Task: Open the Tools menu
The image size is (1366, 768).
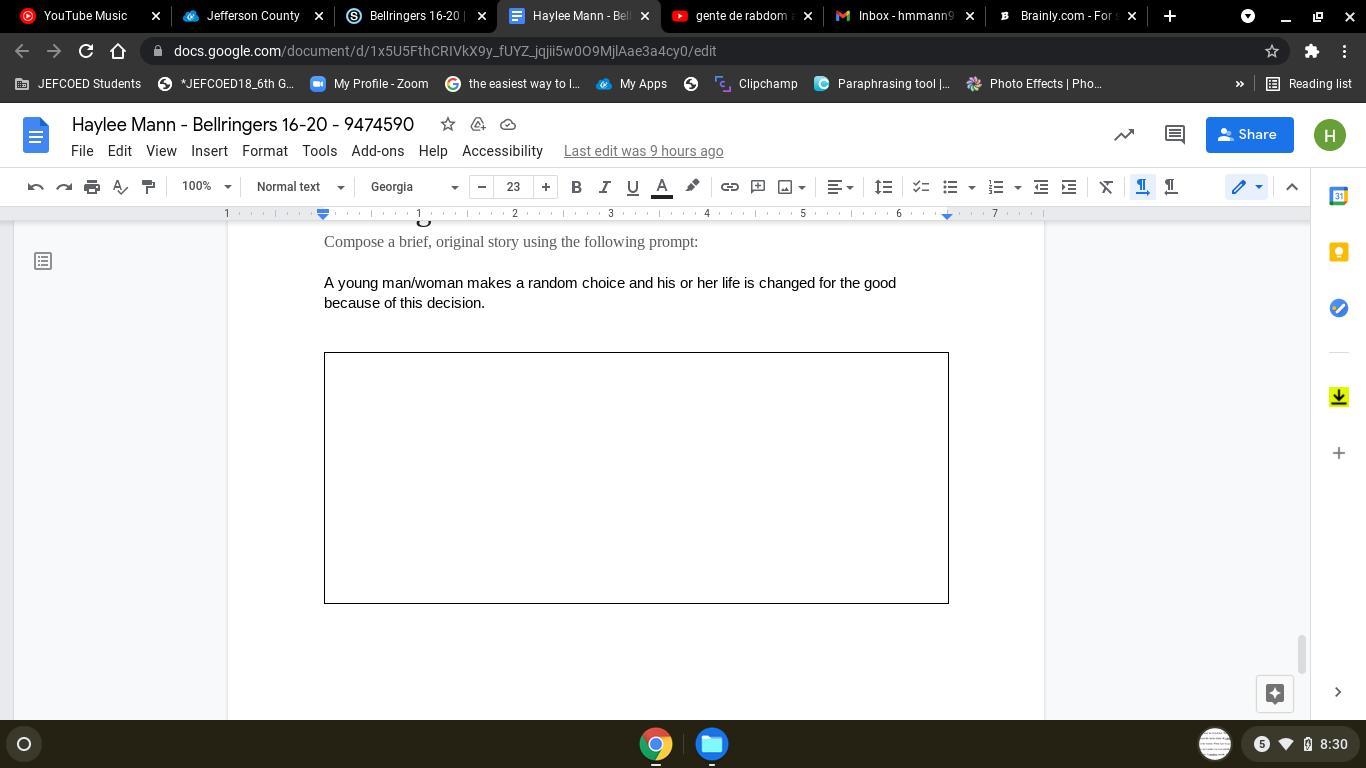Action: pyautogui.click(x=320, y=151)
